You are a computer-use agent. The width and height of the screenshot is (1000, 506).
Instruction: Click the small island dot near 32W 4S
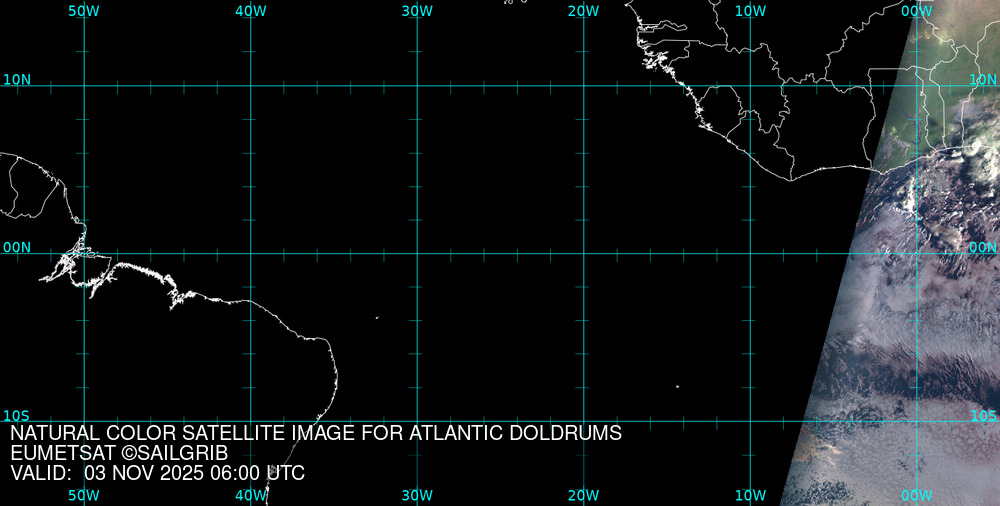point(377,319)
